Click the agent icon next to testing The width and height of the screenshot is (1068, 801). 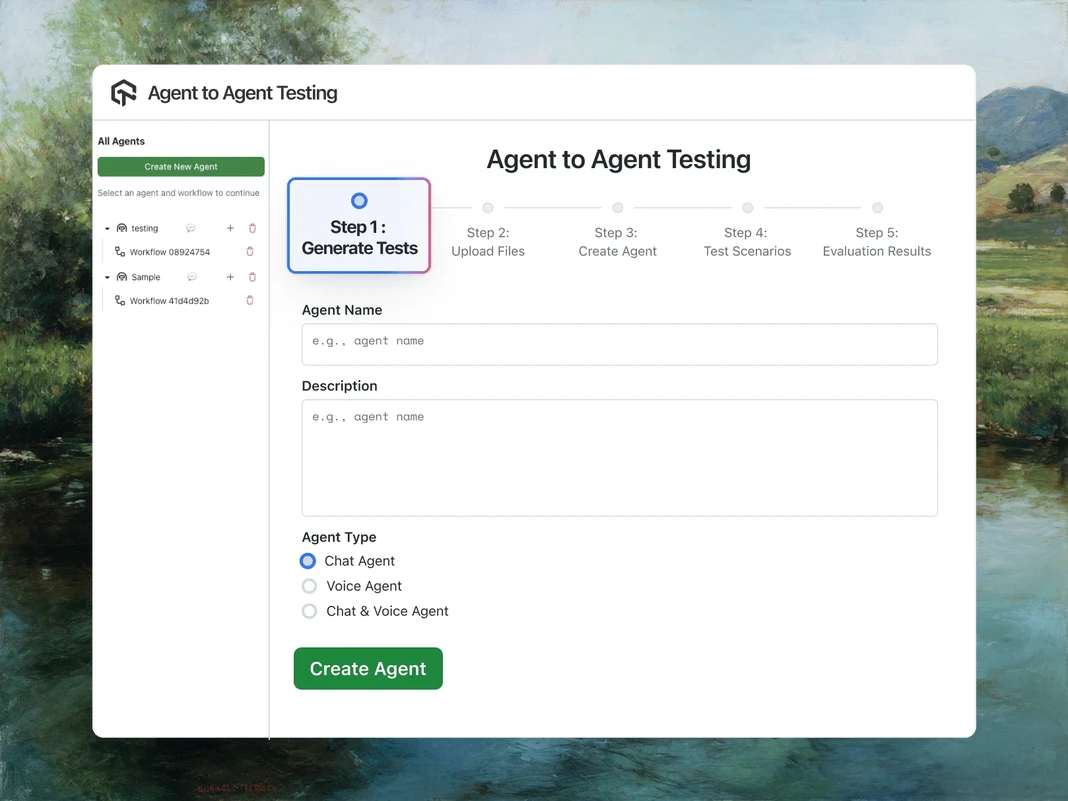tap(122, 228)
